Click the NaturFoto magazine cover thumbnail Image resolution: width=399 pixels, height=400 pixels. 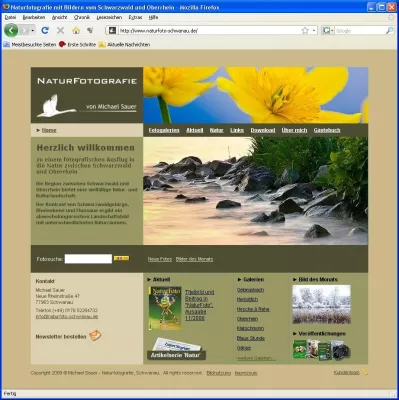pos(165,308)
